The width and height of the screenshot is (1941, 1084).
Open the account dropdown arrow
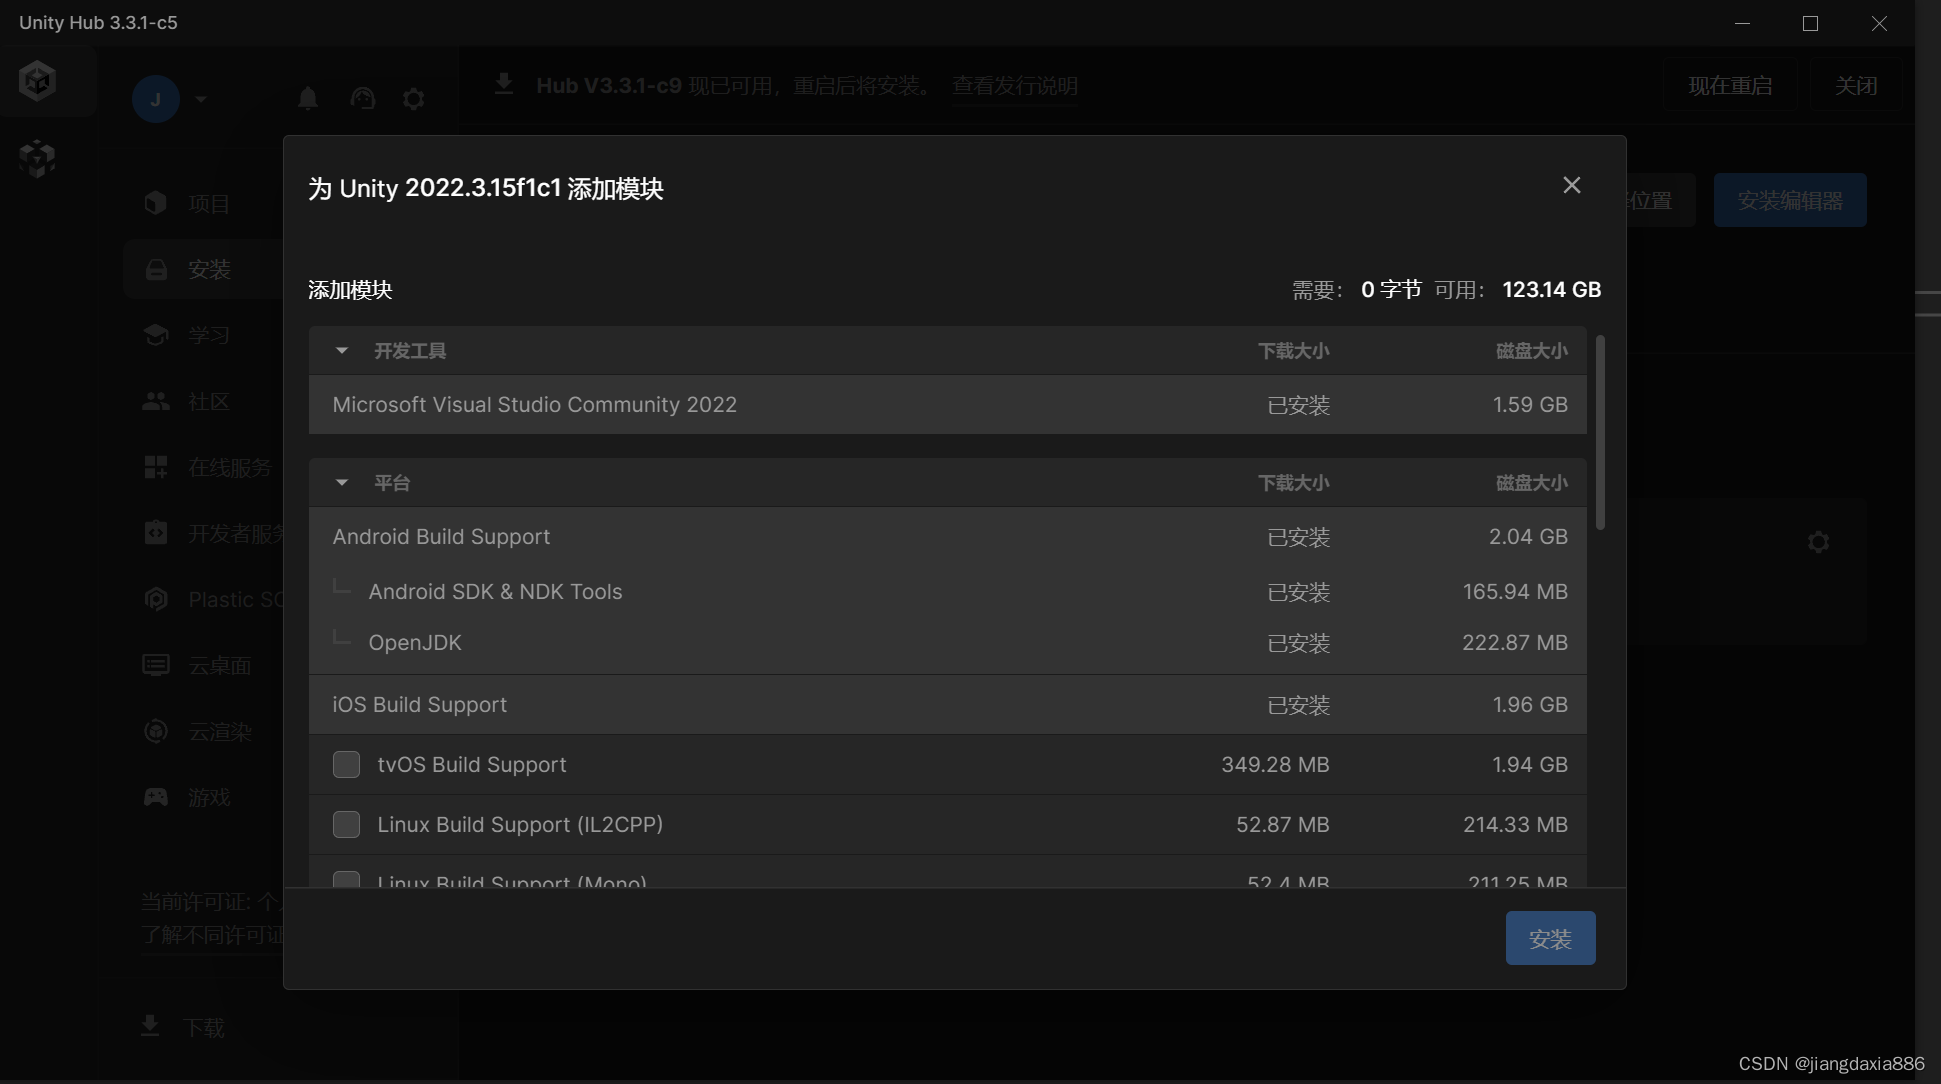(201, 99)
